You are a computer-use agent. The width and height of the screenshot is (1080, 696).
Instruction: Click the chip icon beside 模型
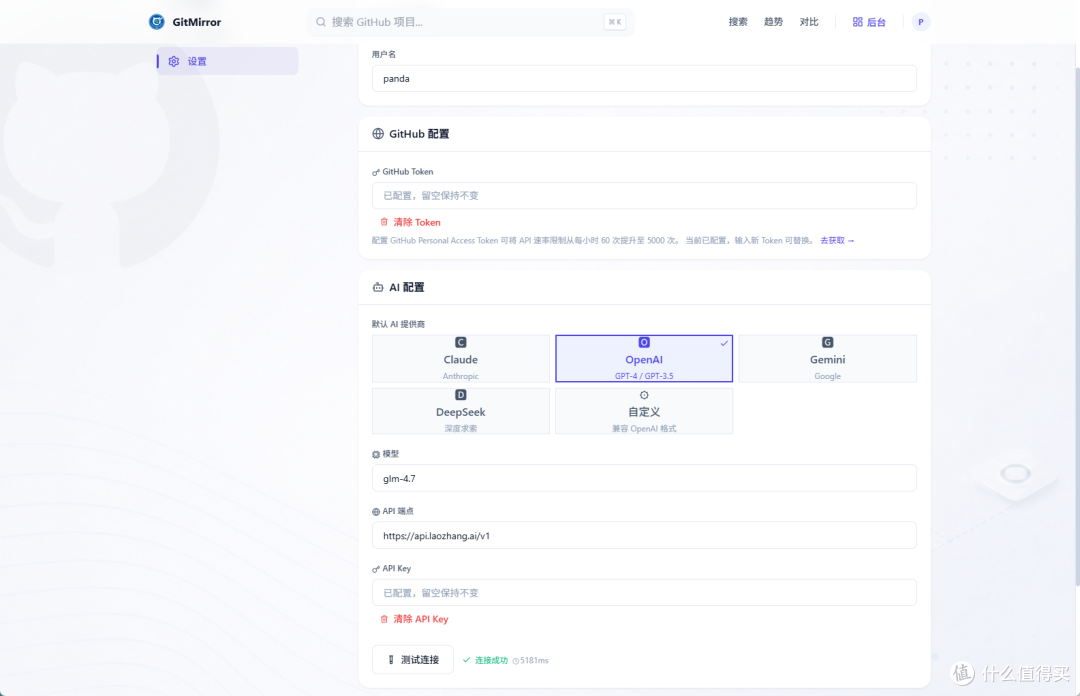pyautogui.click(x=376, y=454)
